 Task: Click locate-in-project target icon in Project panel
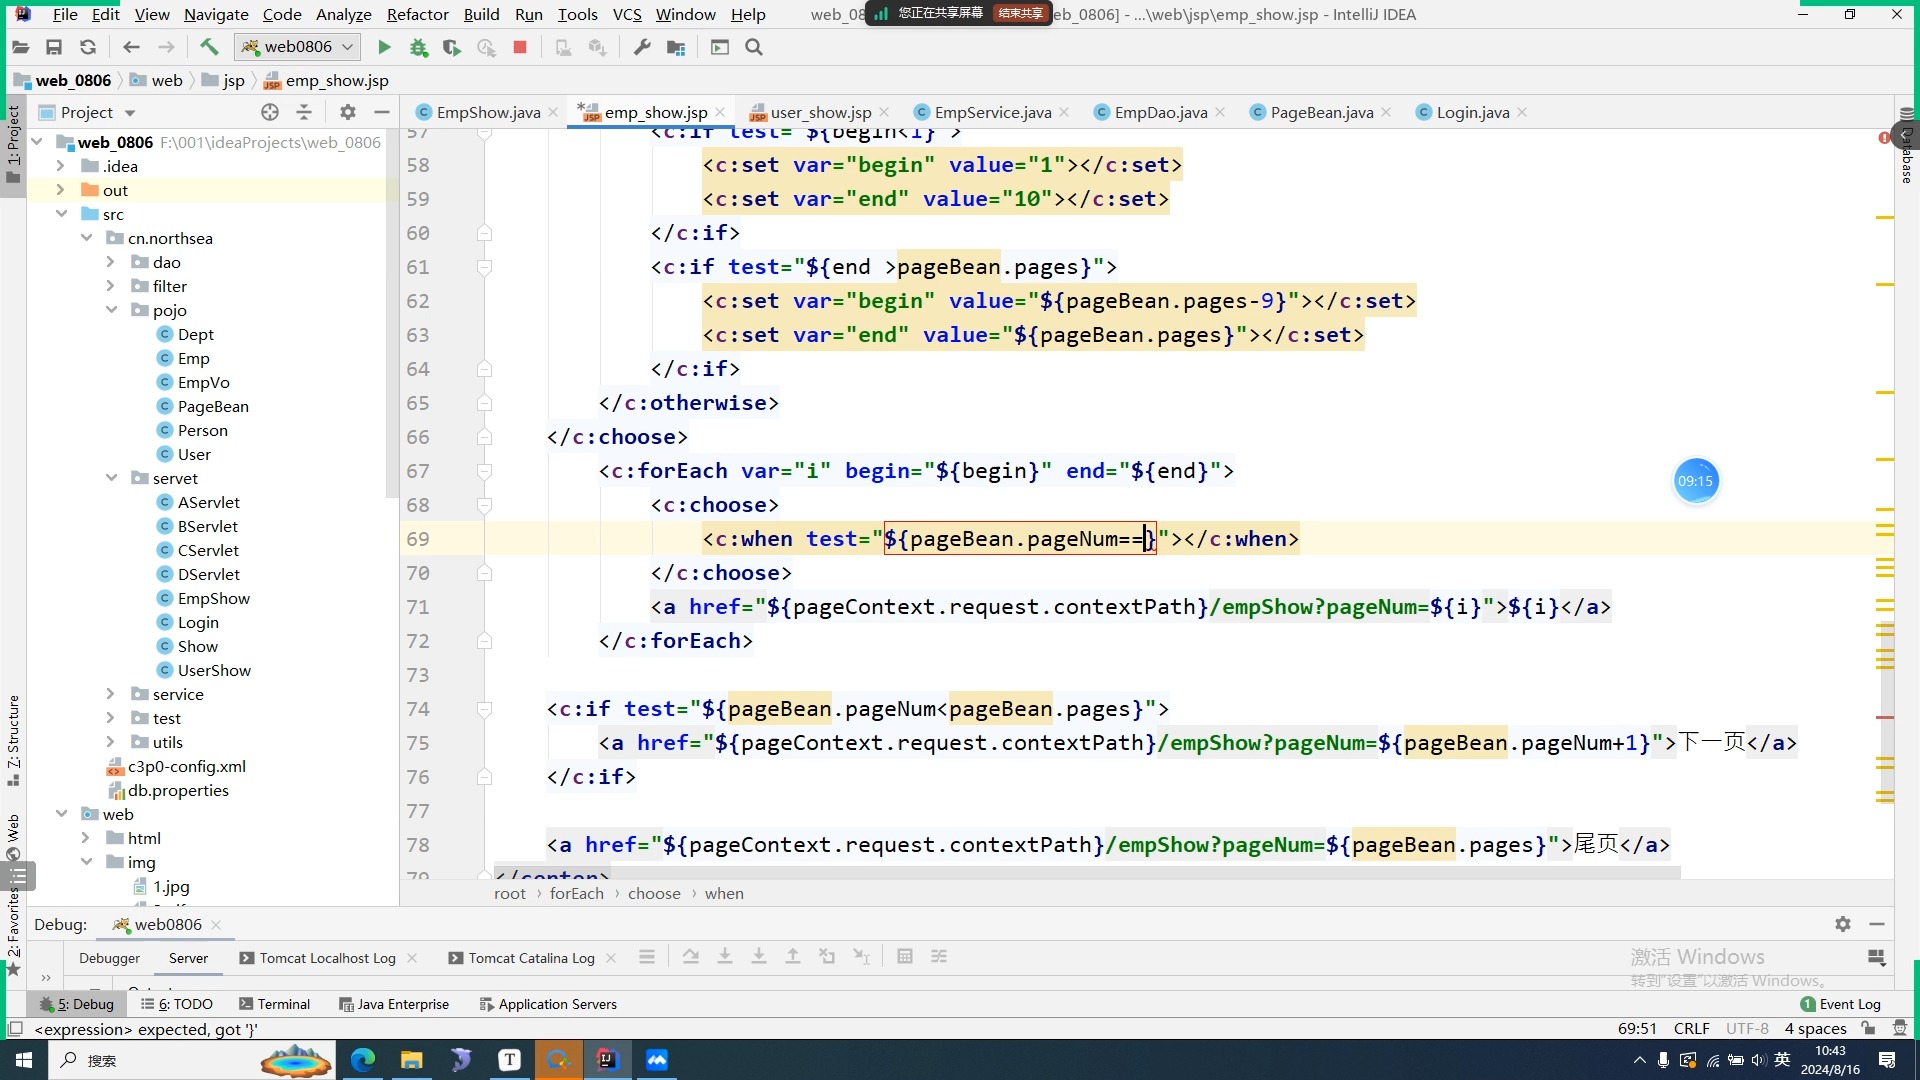(x=269, y=112)
